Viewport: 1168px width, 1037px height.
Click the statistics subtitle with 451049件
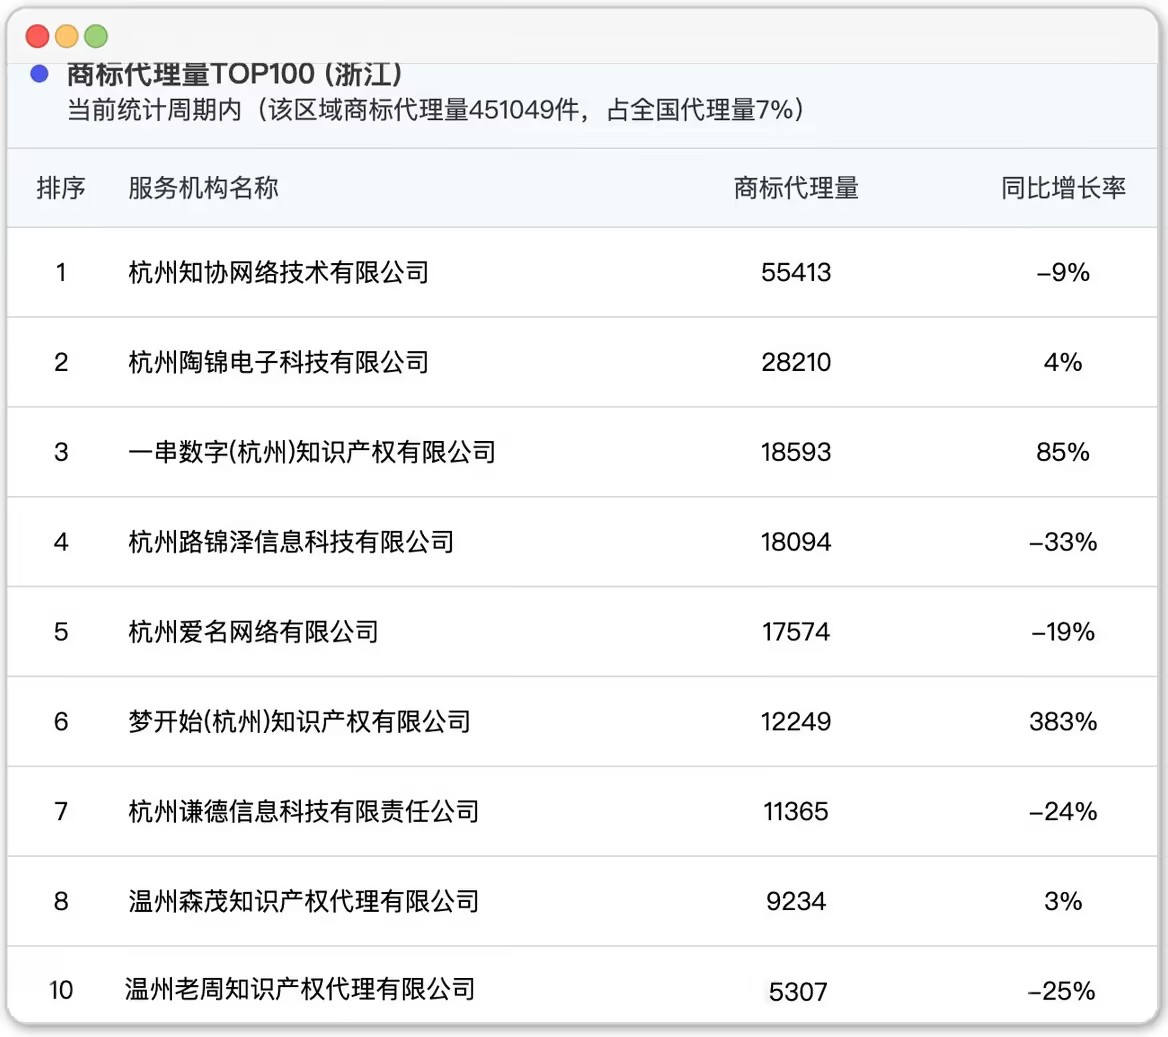[x=436, y=110]
